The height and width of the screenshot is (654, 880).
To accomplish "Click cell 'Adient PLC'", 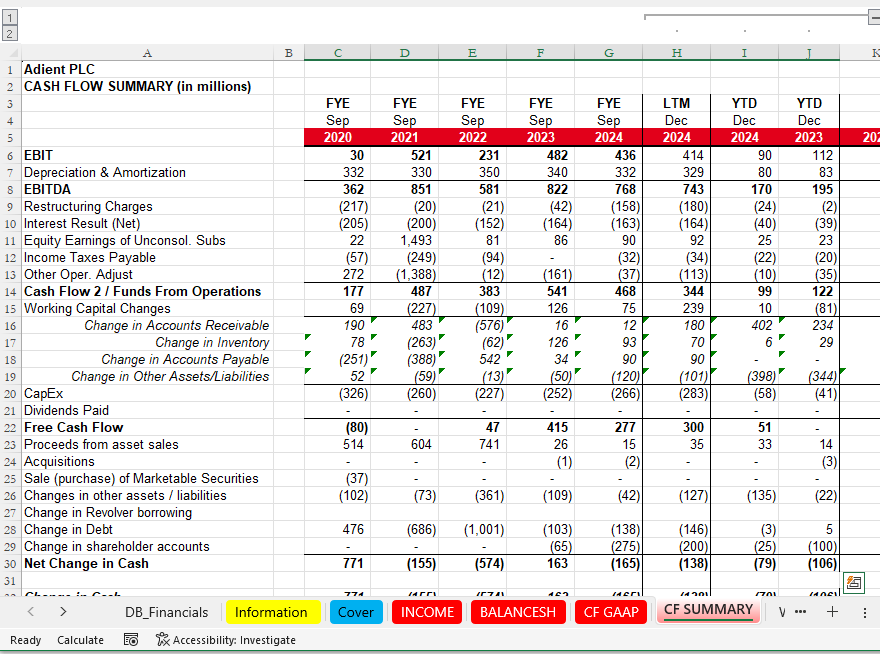I will 148,69.
